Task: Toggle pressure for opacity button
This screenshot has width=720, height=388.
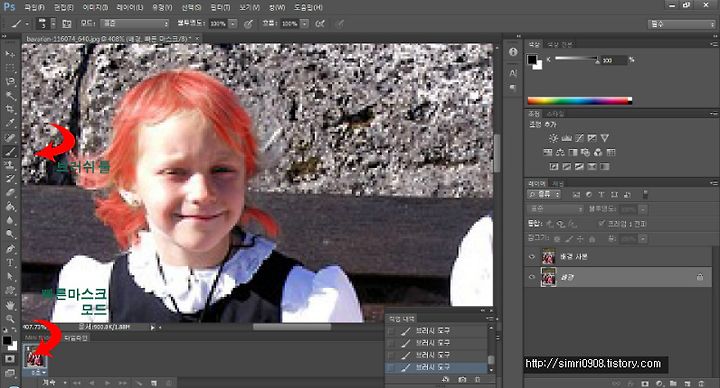Action: 248,24
